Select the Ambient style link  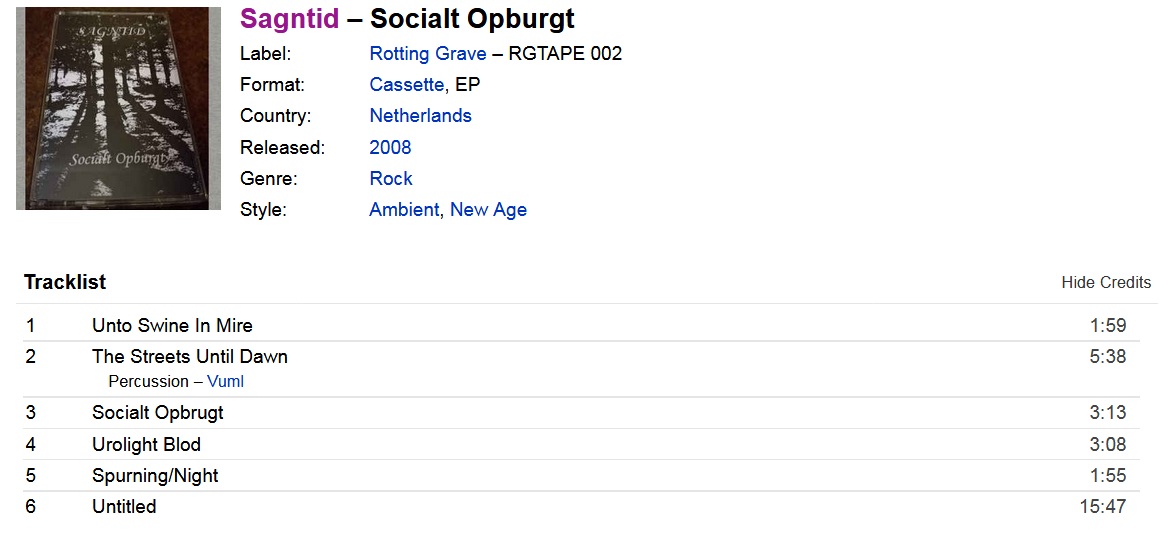404,210
